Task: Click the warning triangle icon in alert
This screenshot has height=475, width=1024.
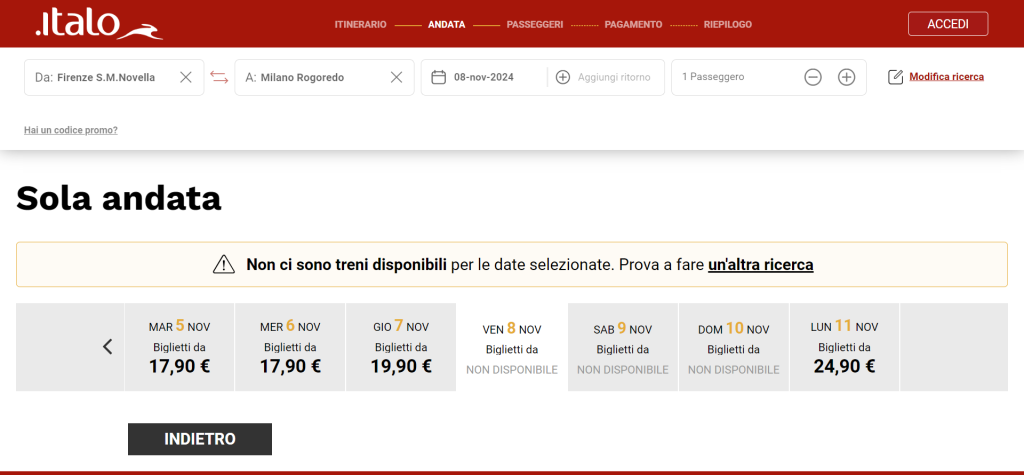Action: coord(223,265)
